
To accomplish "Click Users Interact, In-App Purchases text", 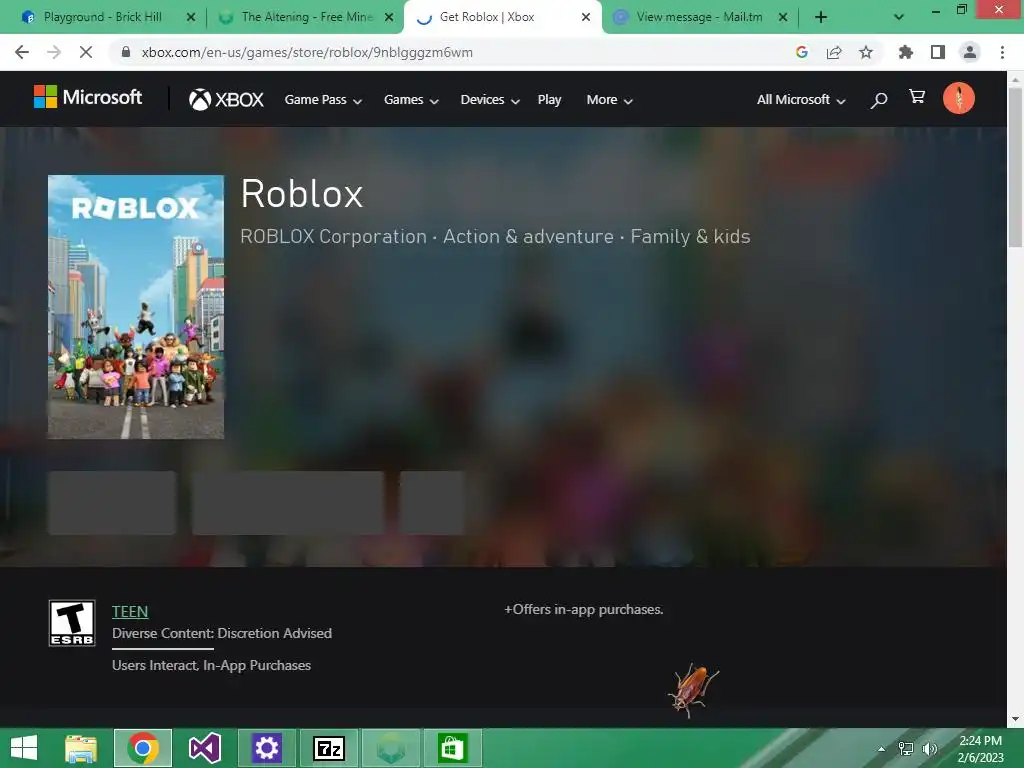I will click(212, 665).
